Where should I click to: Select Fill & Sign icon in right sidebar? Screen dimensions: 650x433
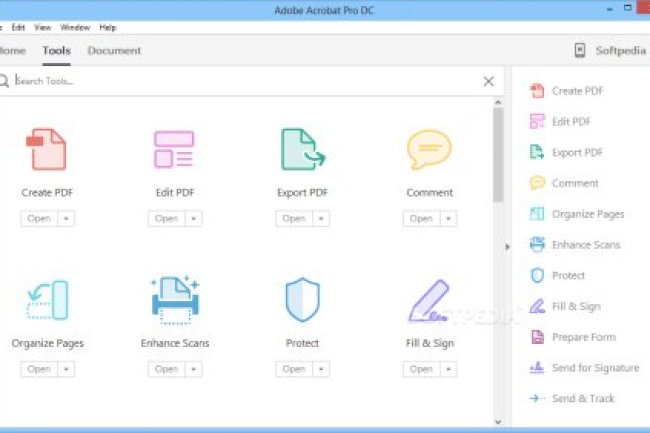click(x=537, y=306)
